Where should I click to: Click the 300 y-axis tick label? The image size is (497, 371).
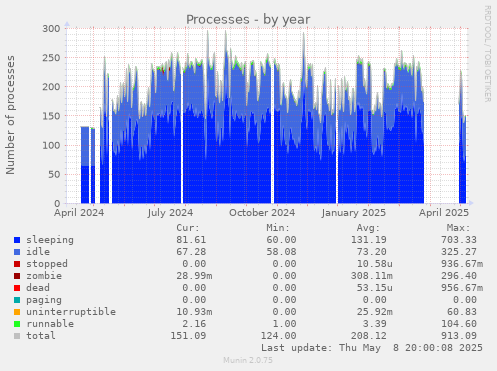(51, 29)
